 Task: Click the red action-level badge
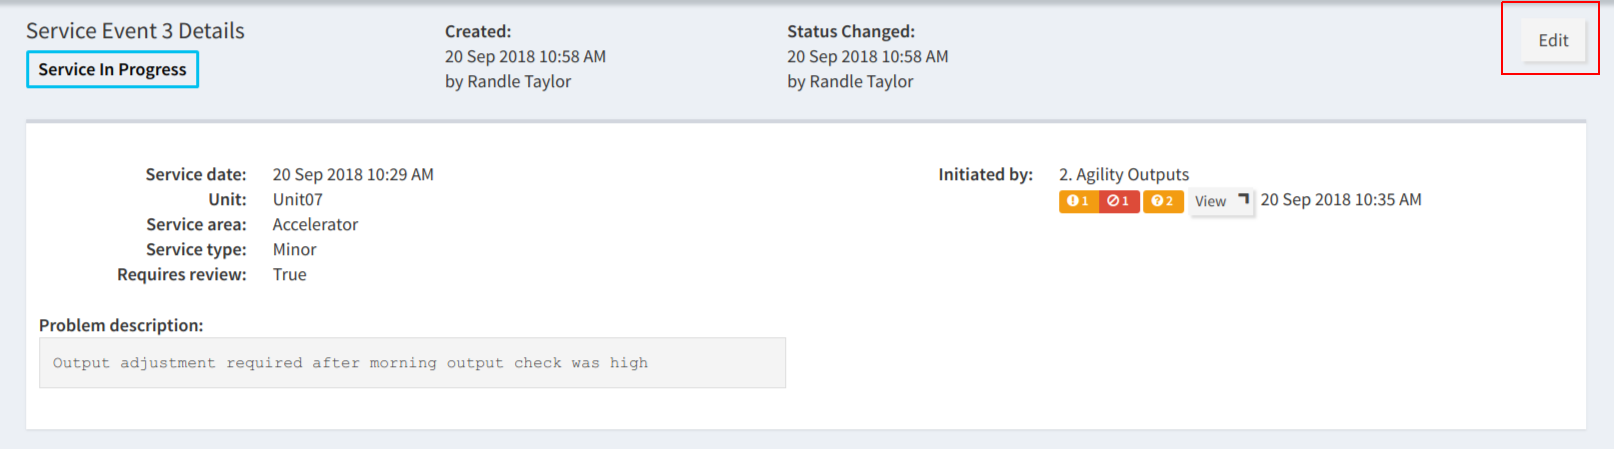point(1119,201)
